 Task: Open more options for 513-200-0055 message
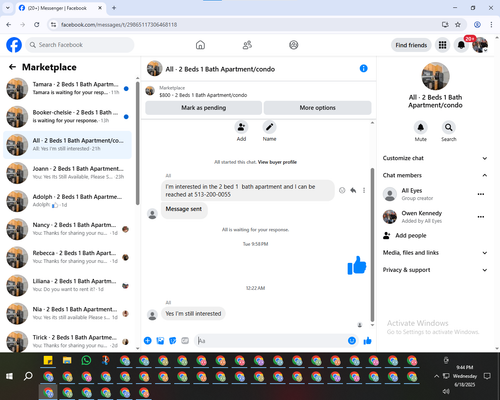click(364, 190)
